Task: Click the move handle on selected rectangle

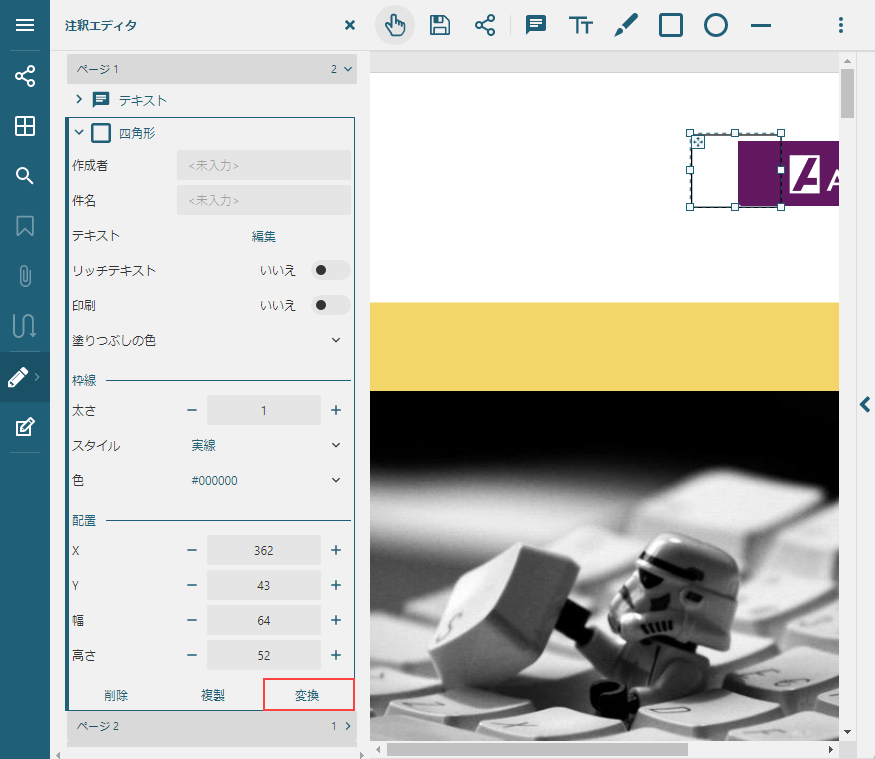Action: [x=698, y=142]
